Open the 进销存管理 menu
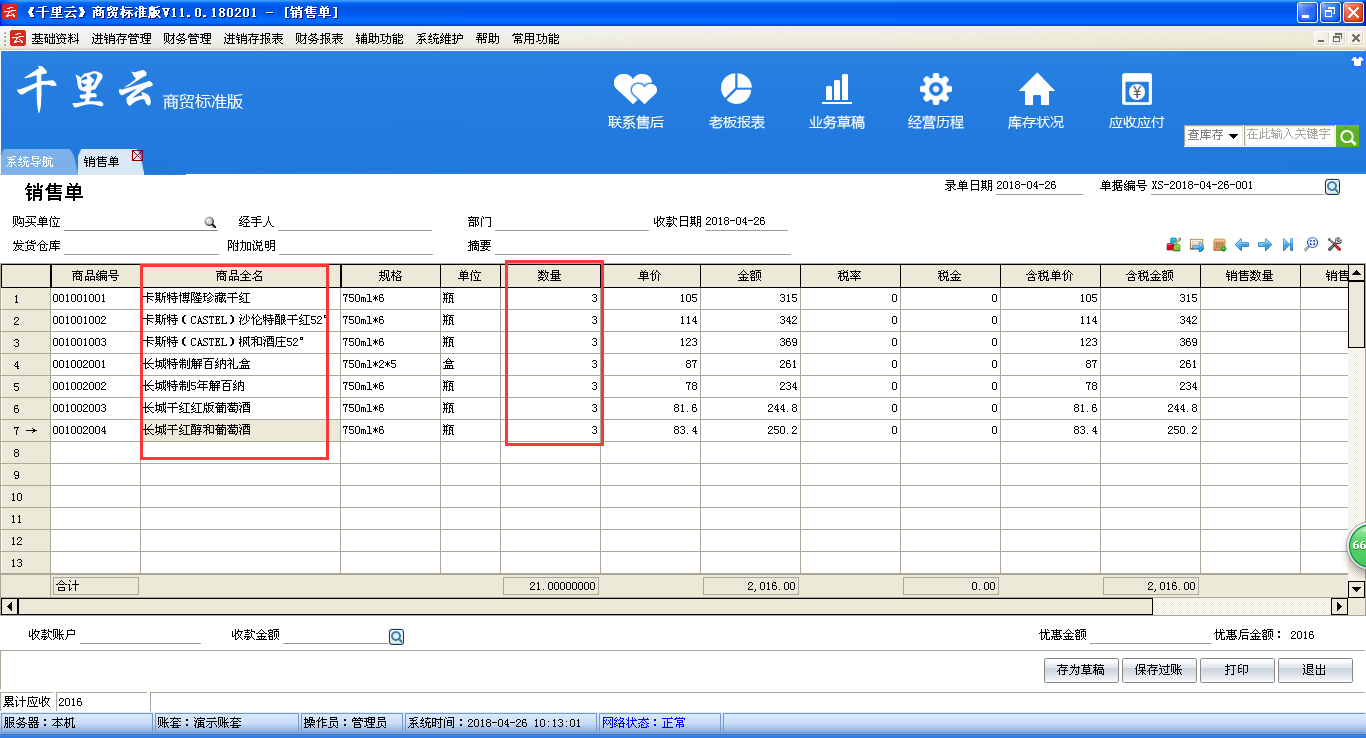Viewport: 1366px width, 738px height. [x=121, y=39]
